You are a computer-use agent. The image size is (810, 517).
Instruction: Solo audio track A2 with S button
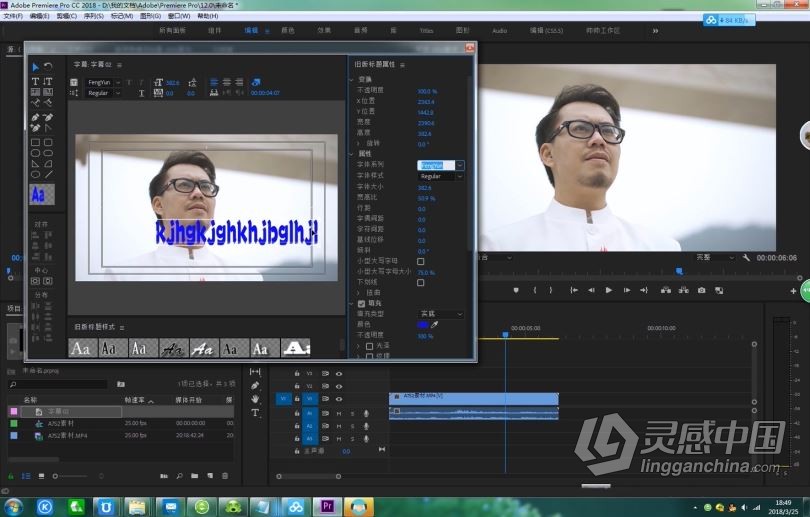coord(353,426)
